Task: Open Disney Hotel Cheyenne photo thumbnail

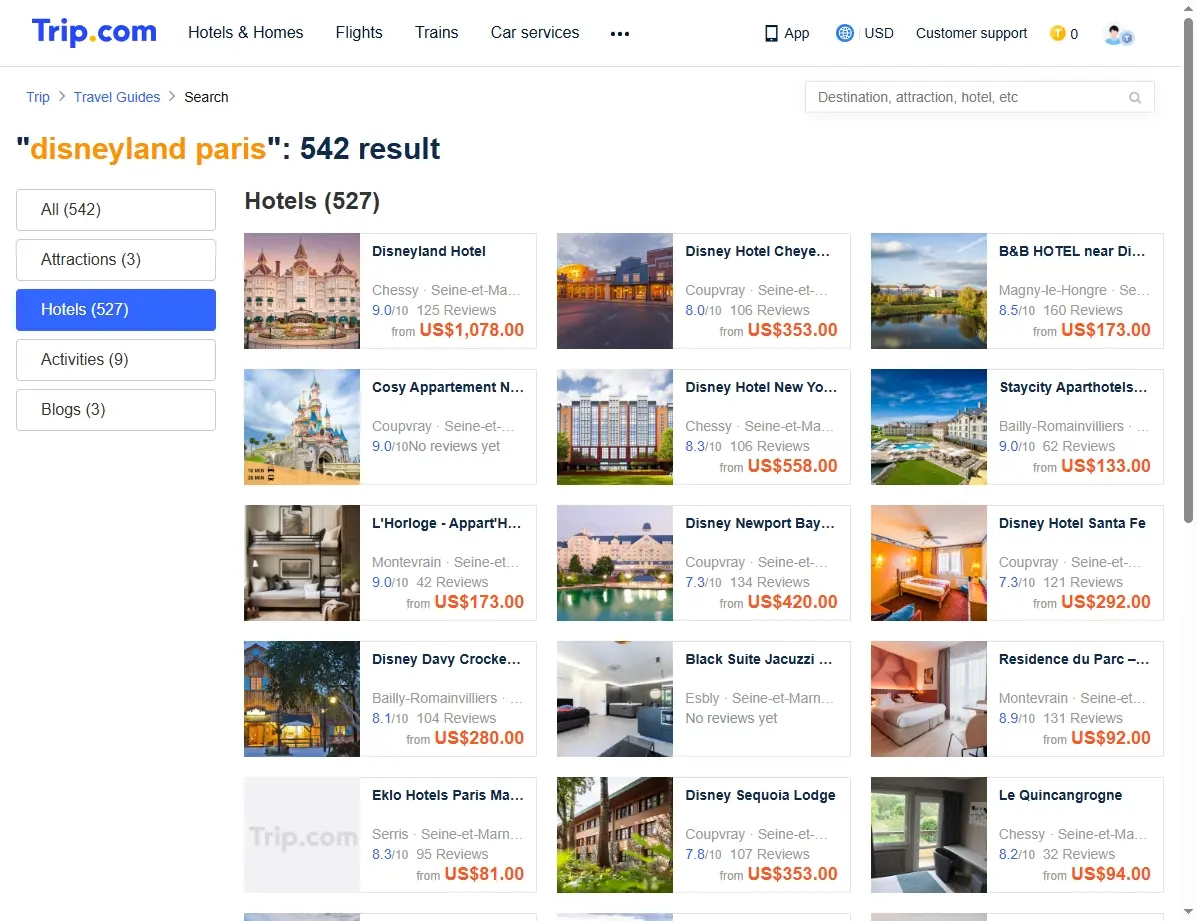Action: click(615, 291)
